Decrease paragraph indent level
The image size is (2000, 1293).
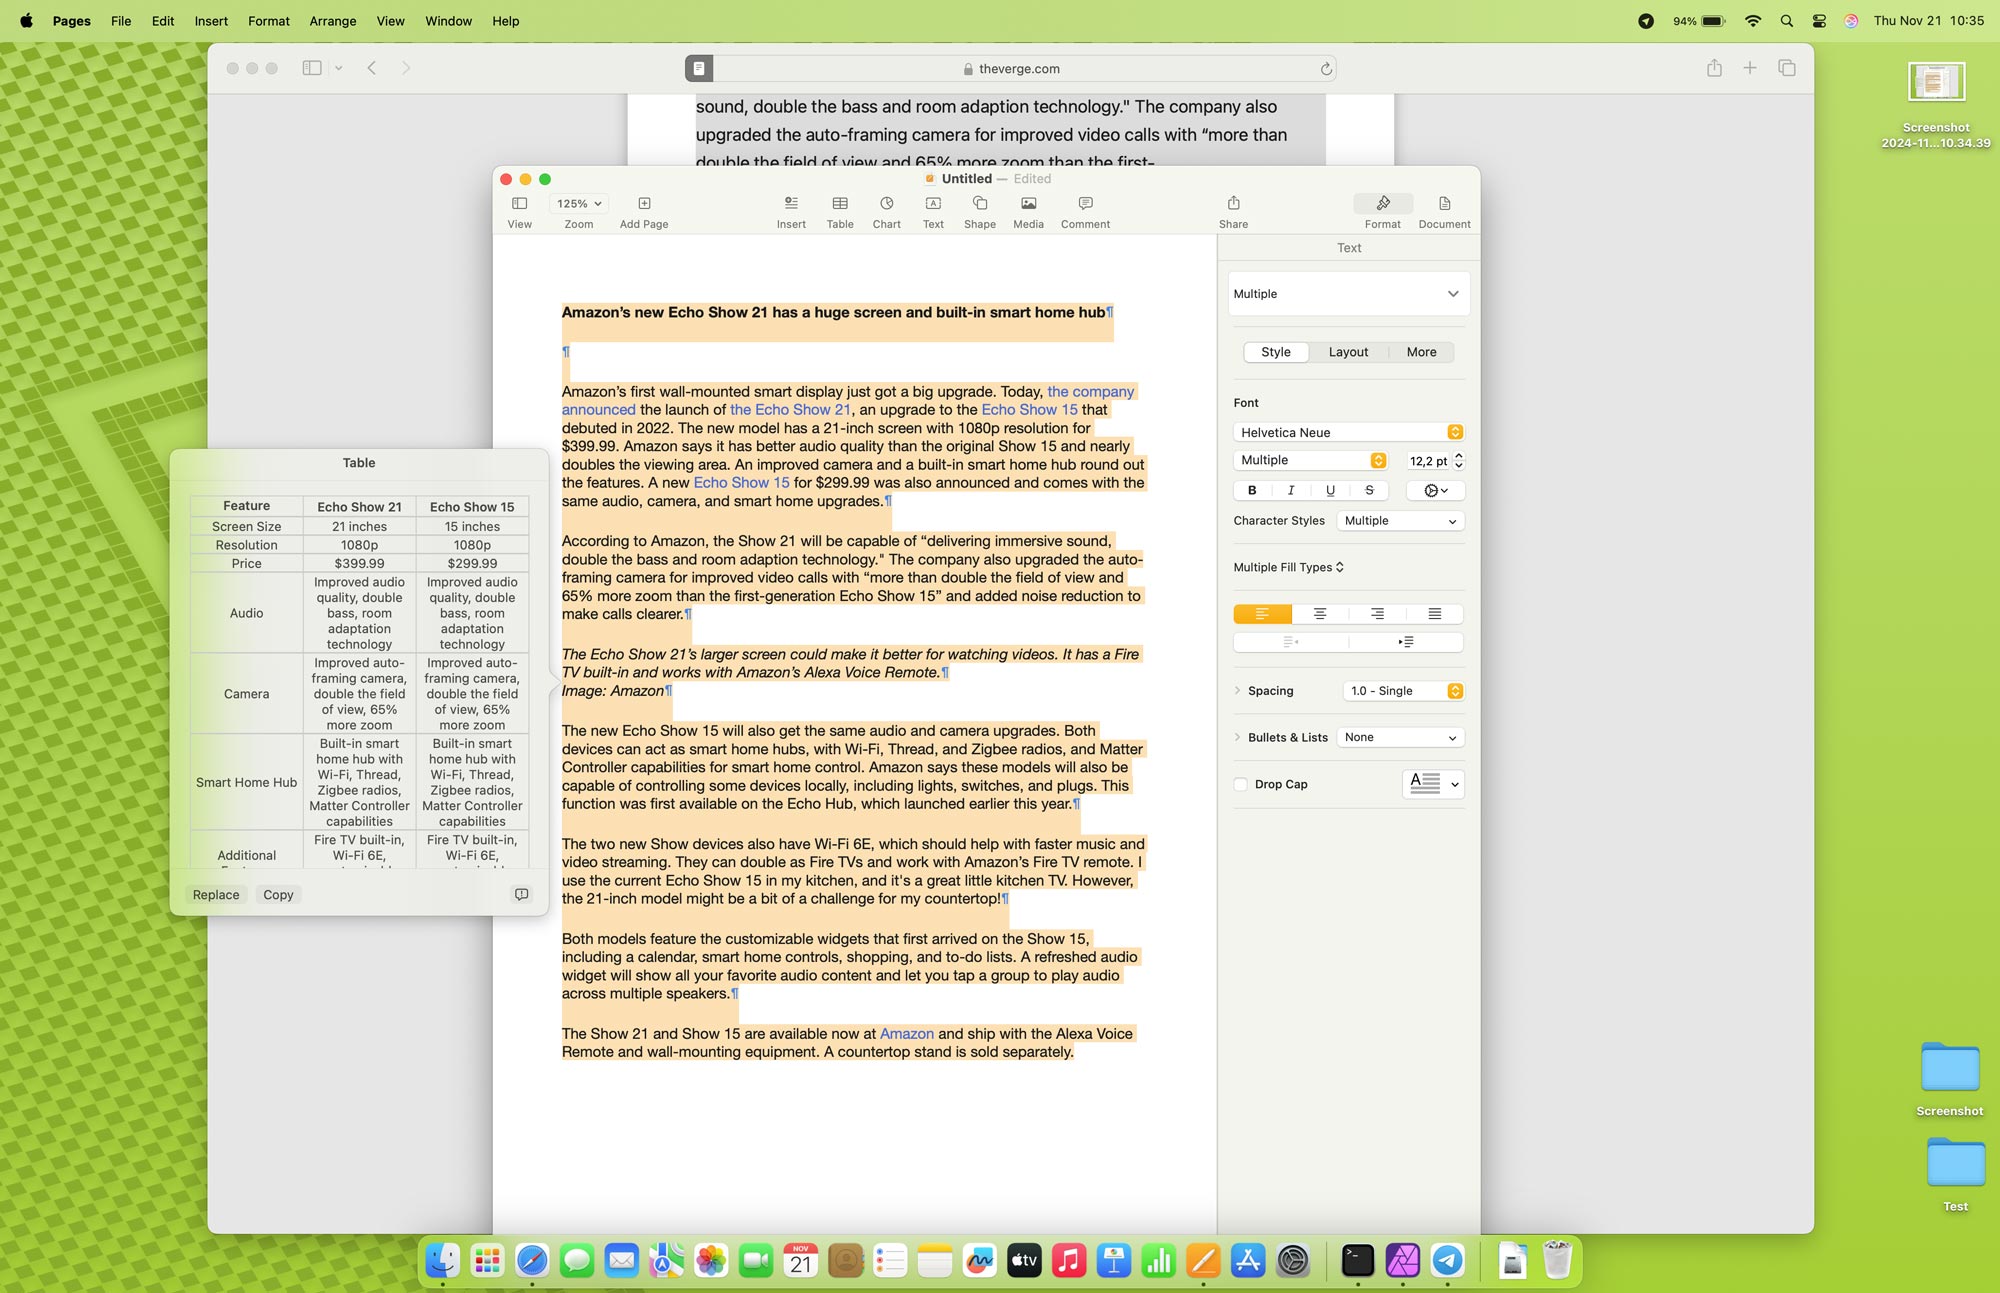coord(1291,642)
